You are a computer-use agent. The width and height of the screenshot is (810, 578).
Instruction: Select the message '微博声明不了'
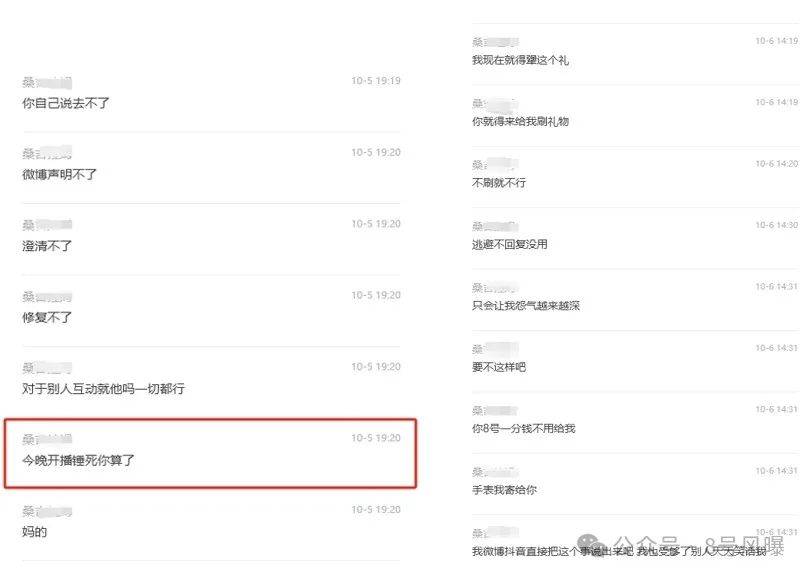59,175
